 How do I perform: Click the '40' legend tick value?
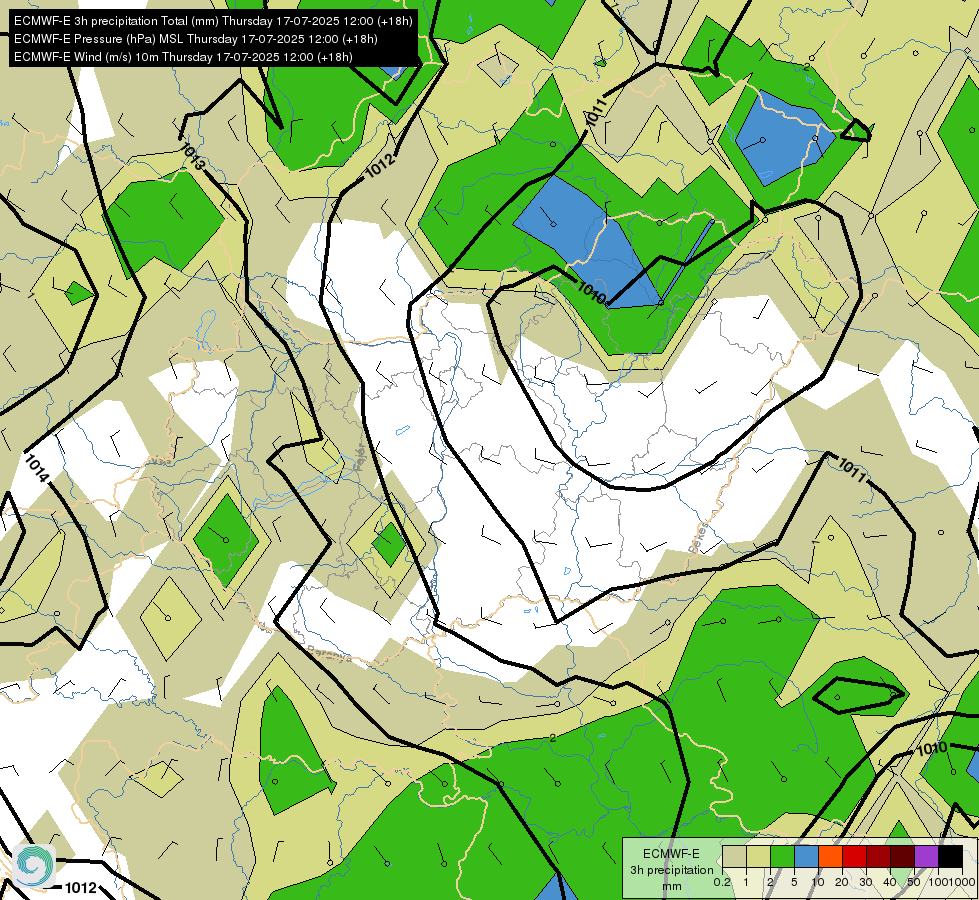coord(890,882)
